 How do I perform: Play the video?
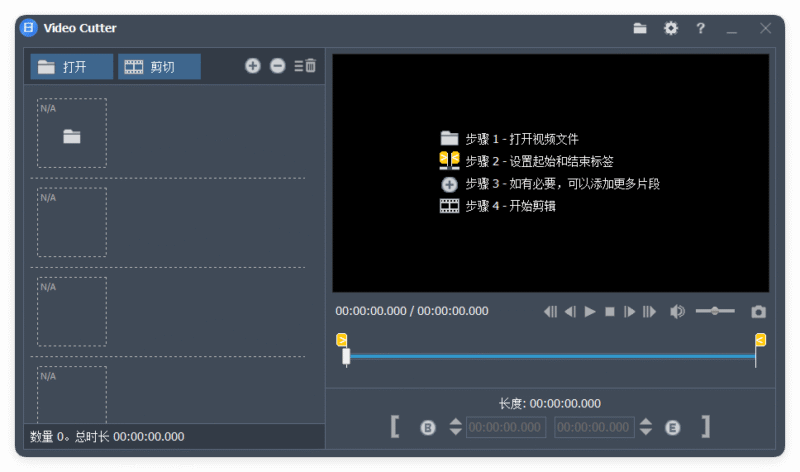[x=590, y=312]
